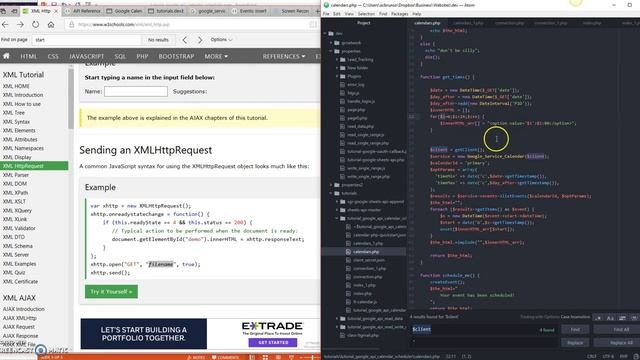Open XML HOME sidebar link

click(x=16, y=86)
